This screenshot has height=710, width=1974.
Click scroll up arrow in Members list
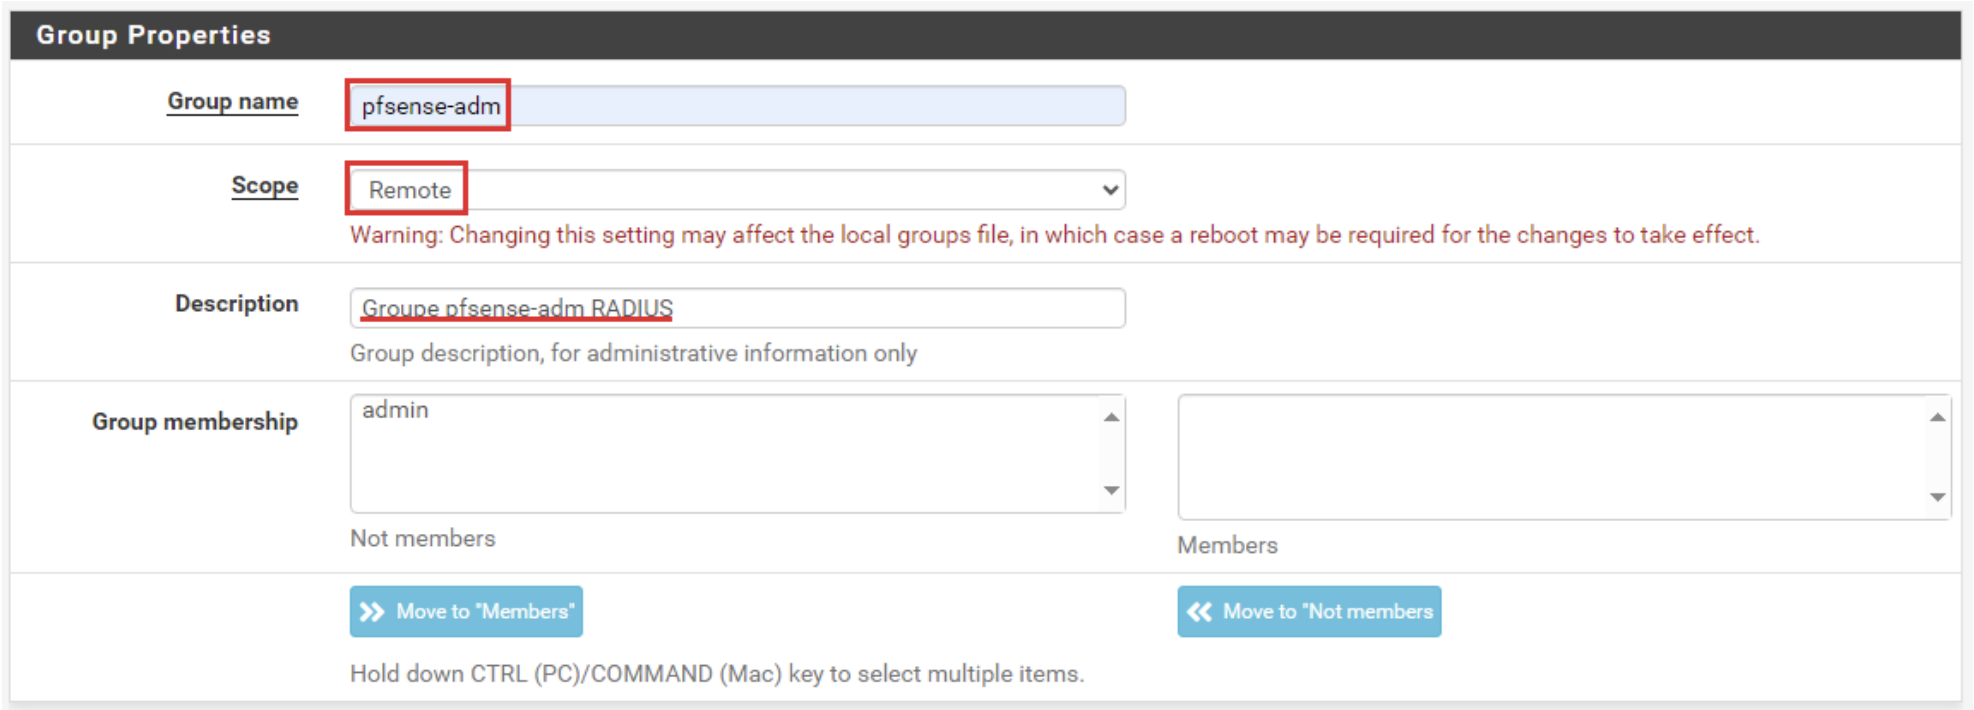point(1938,417)
